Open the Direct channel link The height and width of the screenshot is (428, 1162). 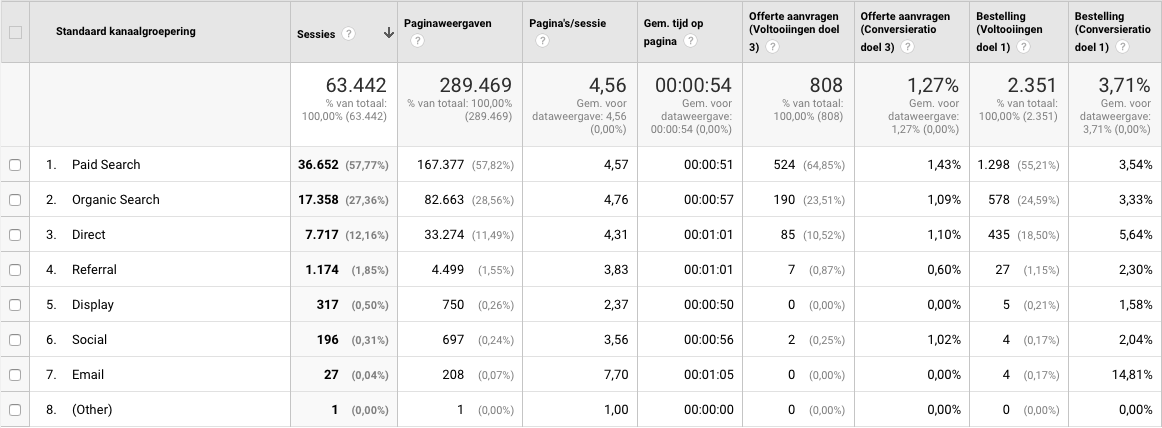coord(88,235)
